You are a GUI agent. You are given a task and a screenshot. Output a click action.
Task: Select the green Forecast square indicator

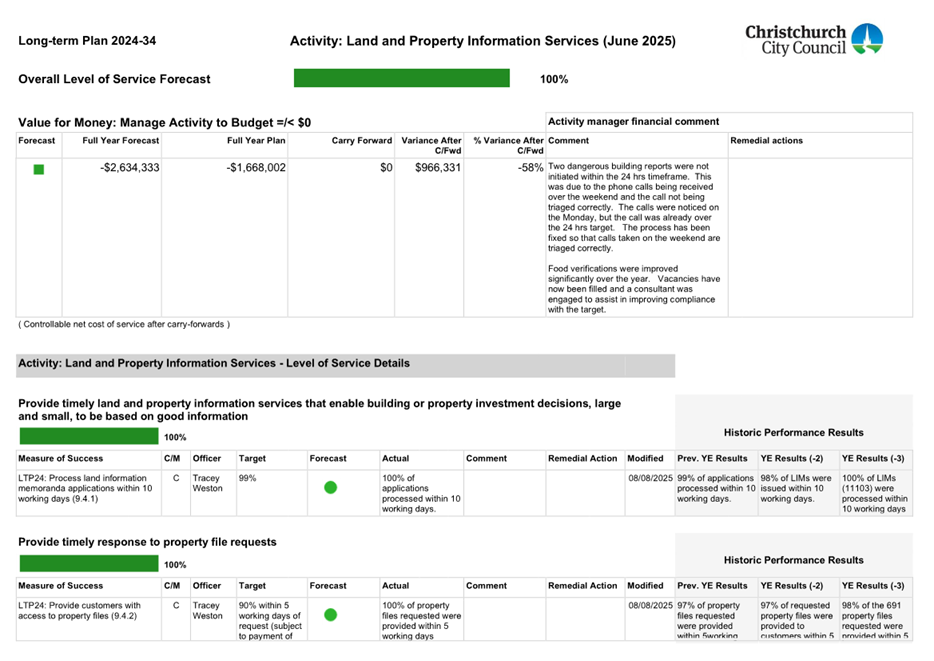point(37,170)
